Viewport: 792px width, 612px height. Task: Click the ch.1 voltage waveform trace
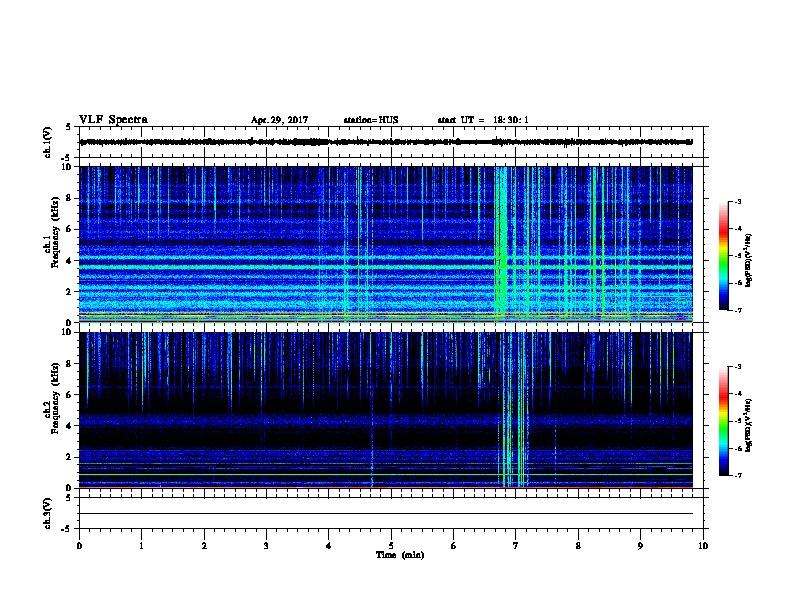coord(386,142)
